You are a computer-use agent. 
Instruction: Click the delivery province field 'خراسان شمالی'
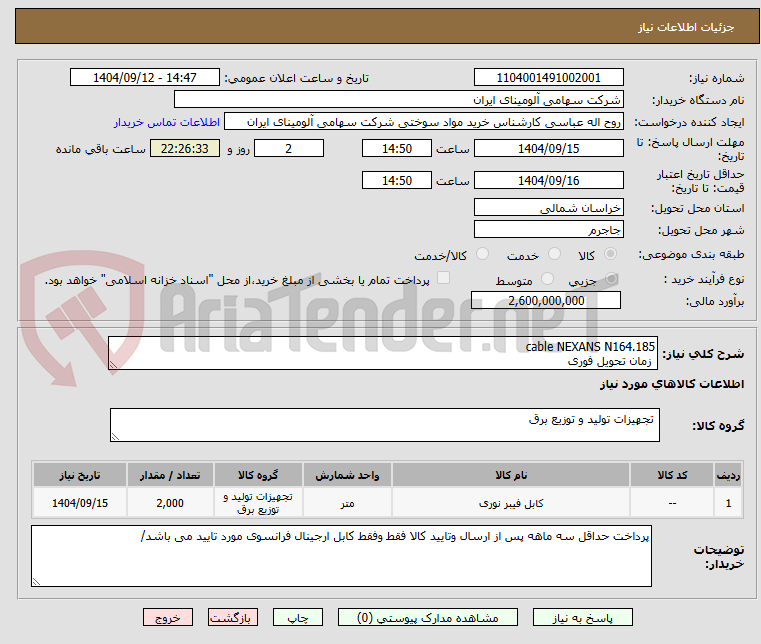[x=548, y=208]
